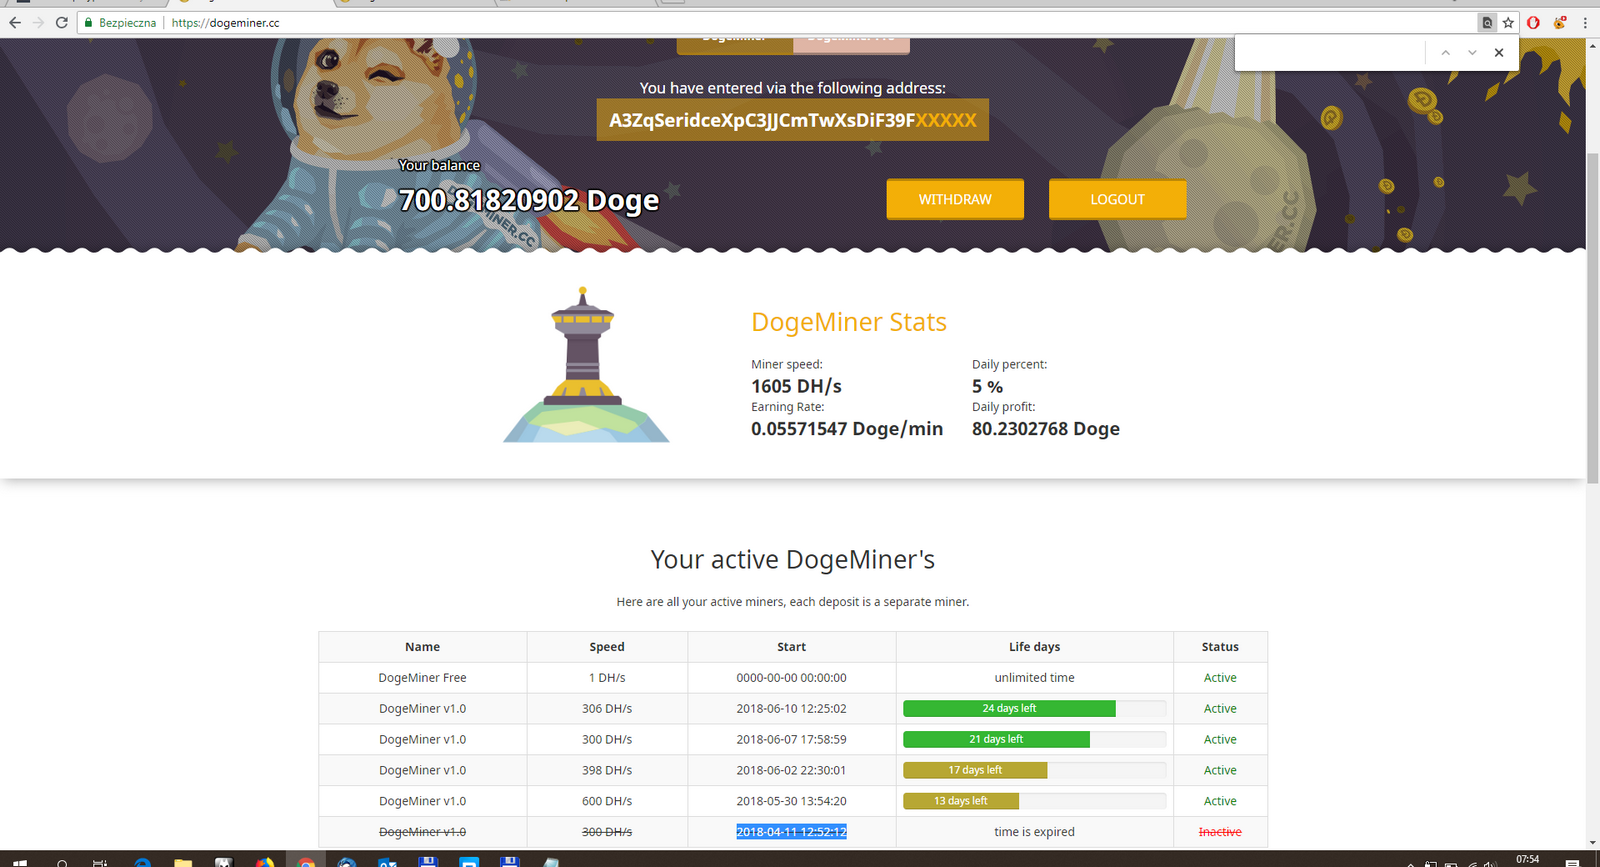Click the Life days column header

(1034, 647)
